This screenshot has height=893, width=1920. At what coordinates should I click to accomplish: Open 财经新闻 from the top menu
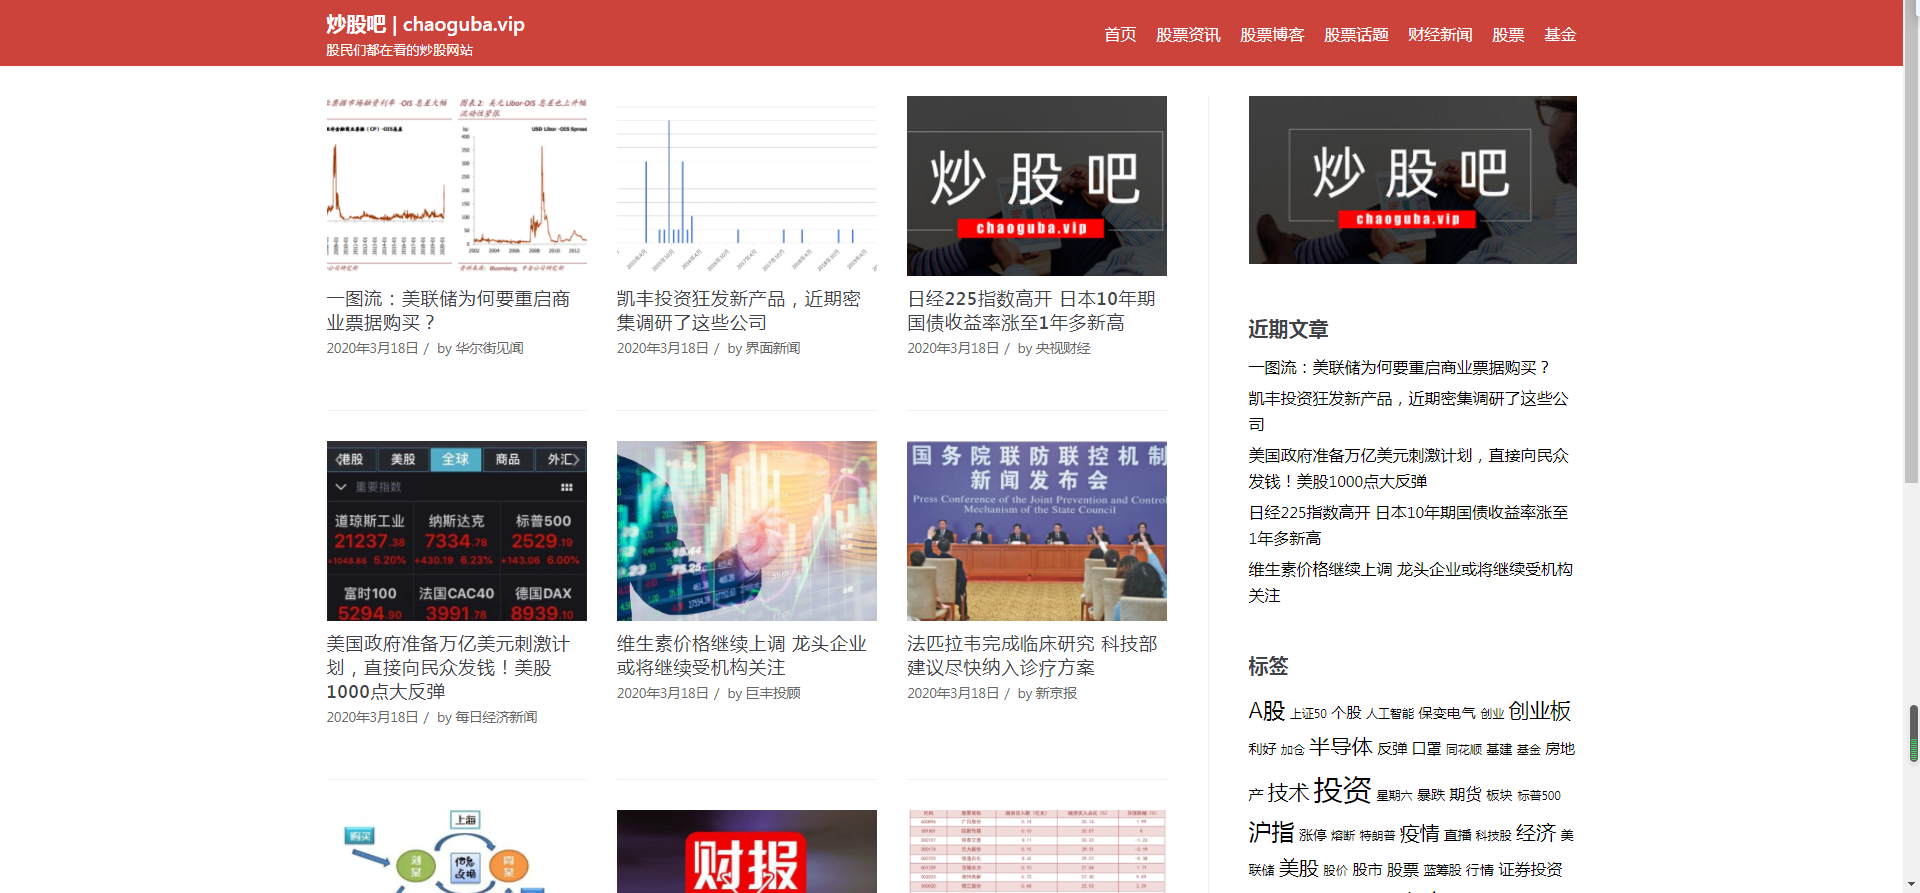click(x=1440, y=35)
